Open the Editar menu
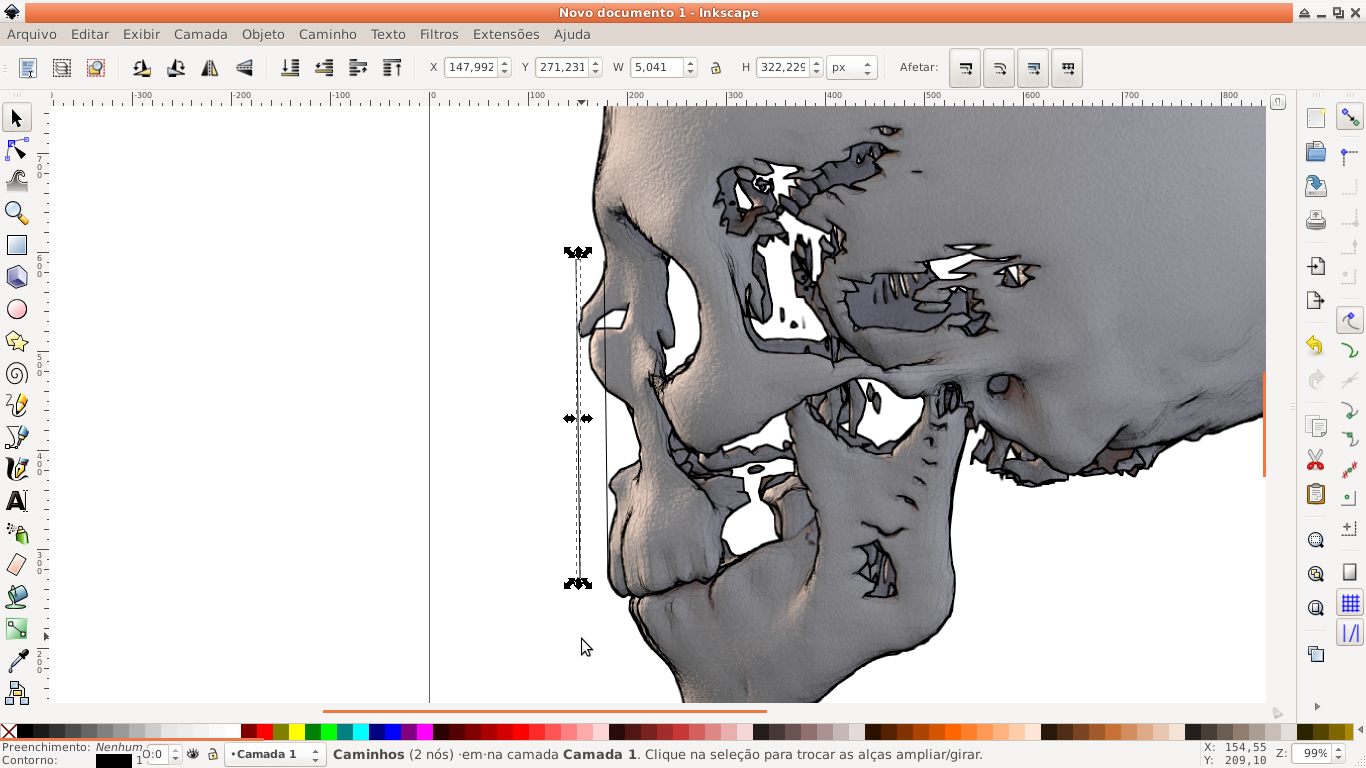The width and height of the screenshot is (1366, 768). (x=90, y=34)
